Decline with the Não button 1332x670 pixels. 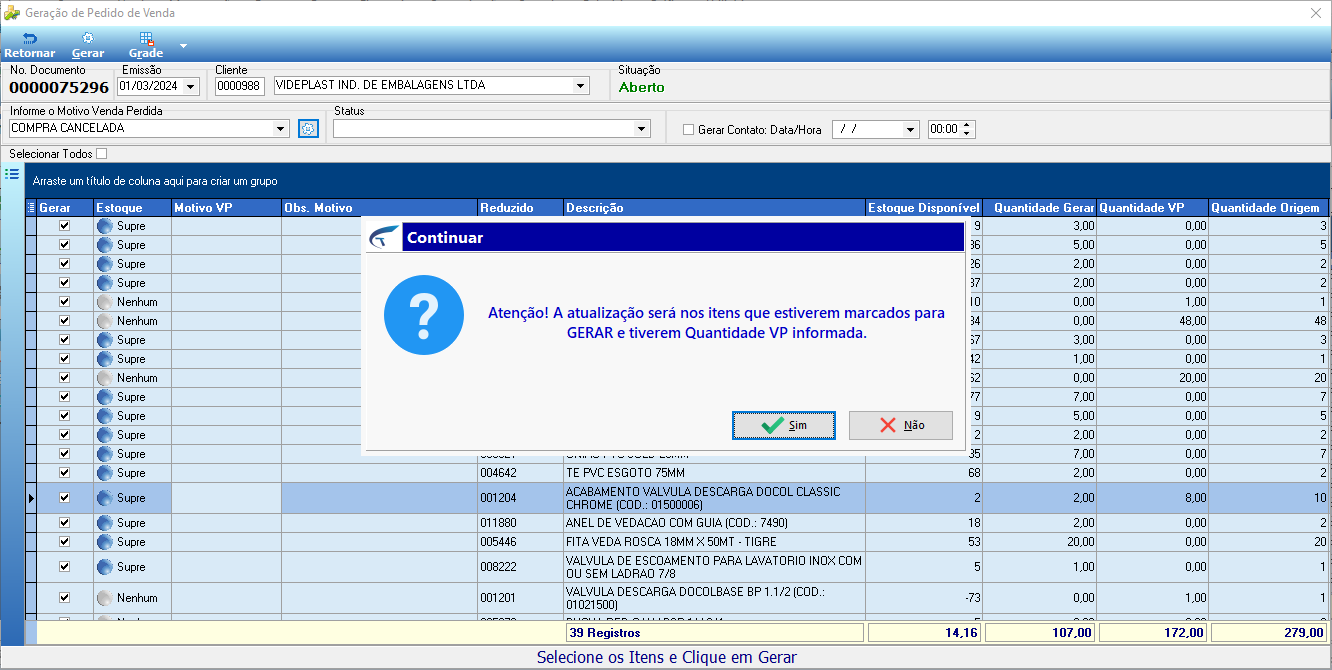pos(901,425)
